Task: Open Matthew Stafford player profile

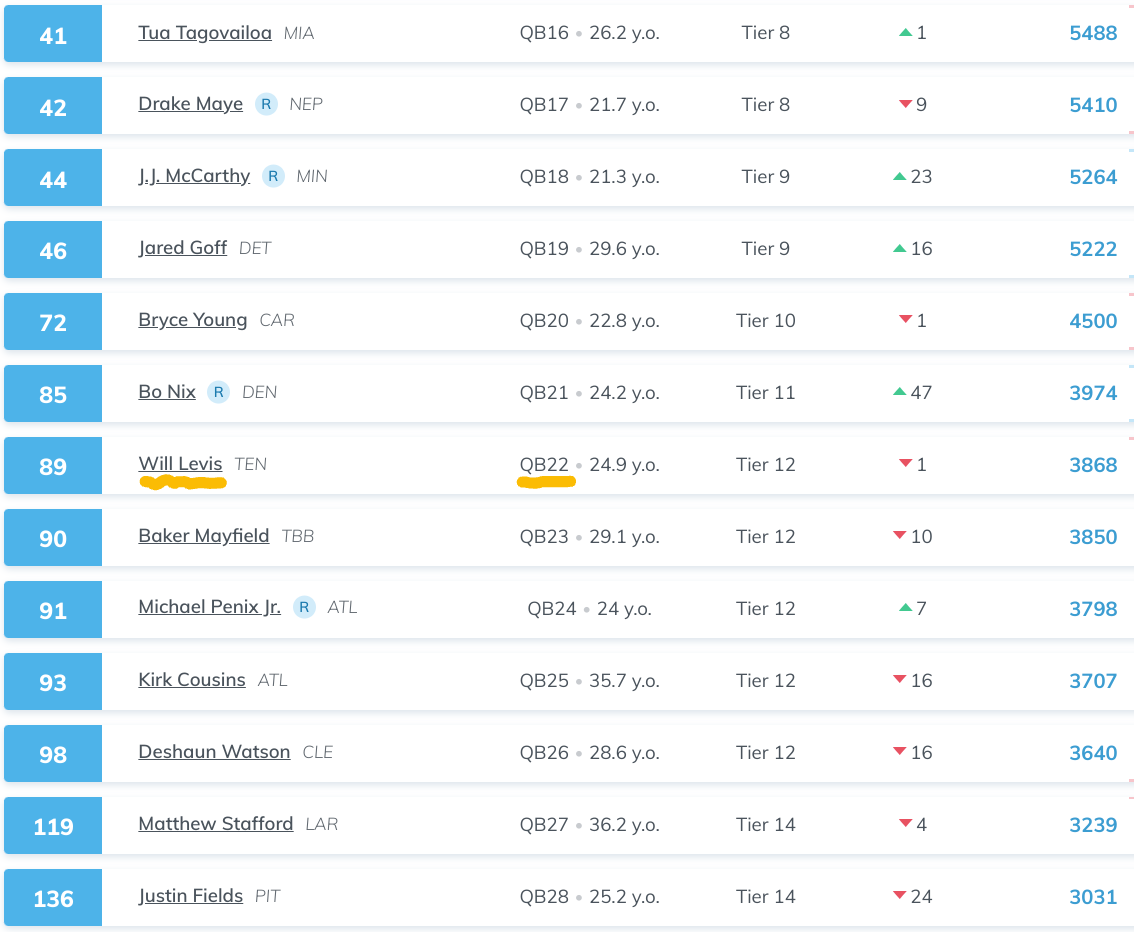Action: [x=216, y=824]
